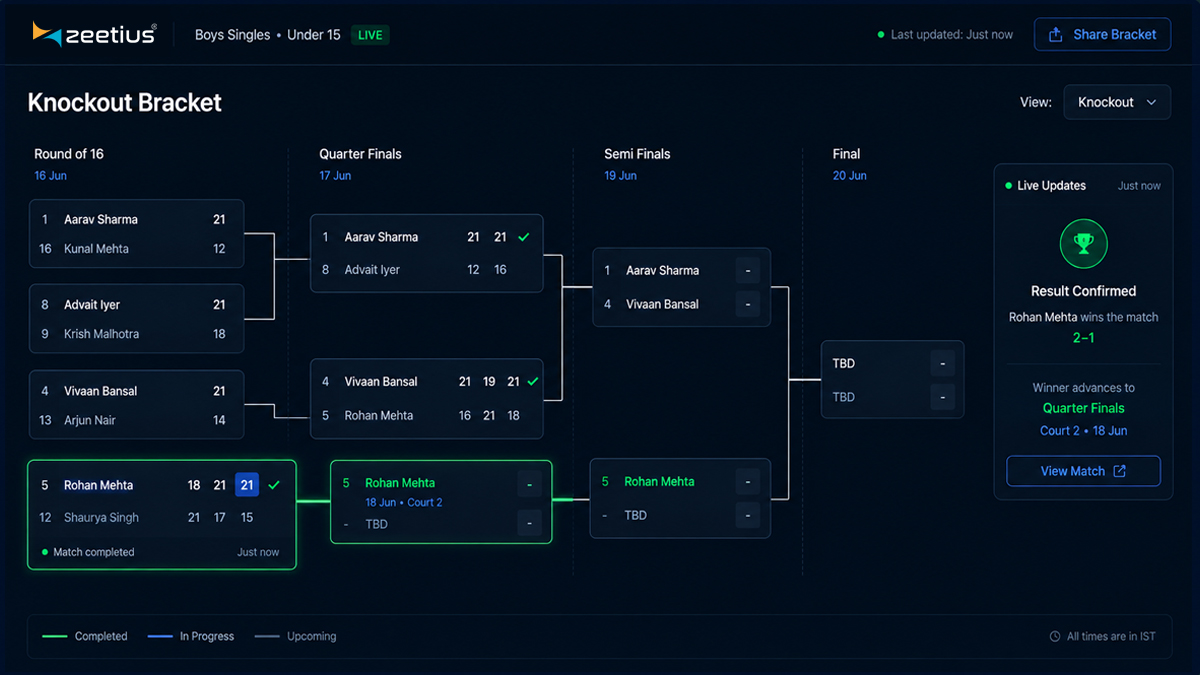Click Rohan Mehta in Semi Finals card

click(659, 482)
